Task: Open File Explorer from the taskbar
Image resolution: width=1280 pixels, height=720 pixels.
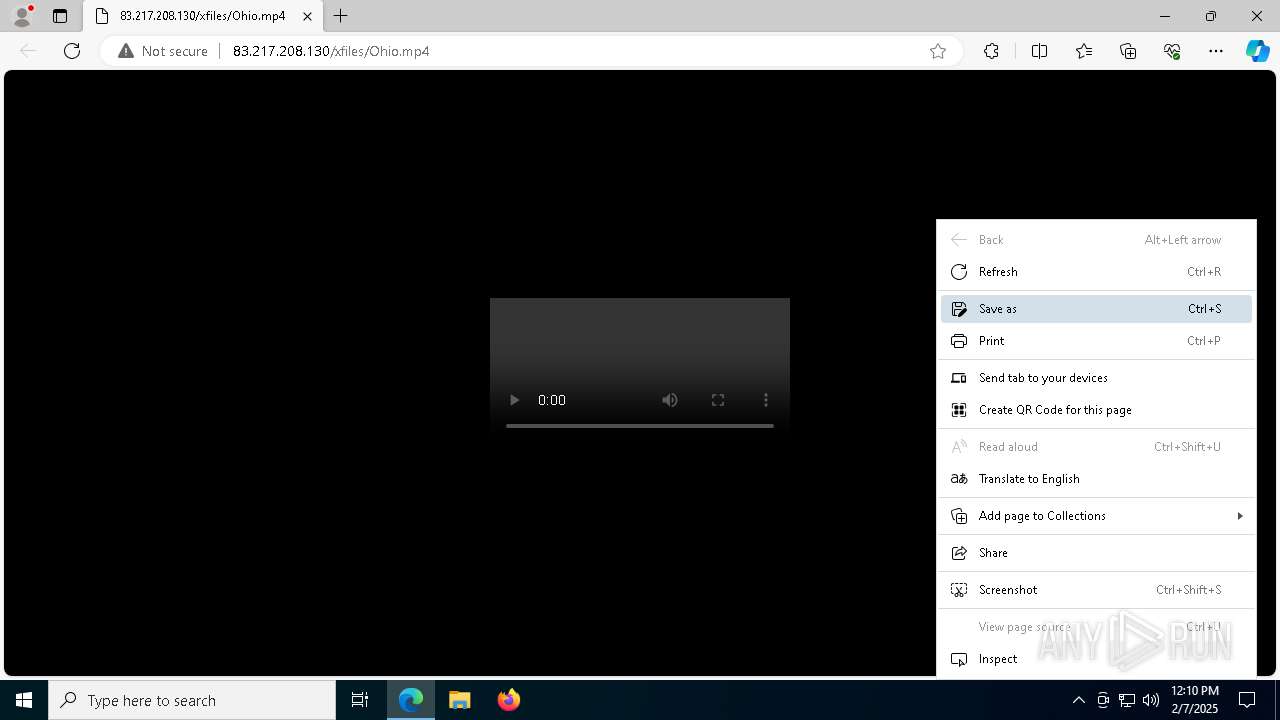Action: (x=459, y=700)
